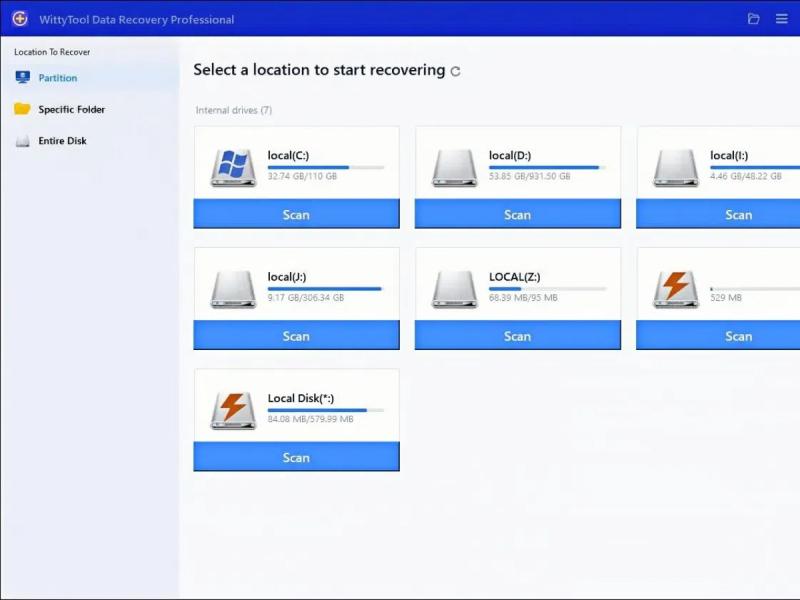The width and height of the screenshot is (800, 600).
Task: Click the Partition monitor icon
Action: 22,78
